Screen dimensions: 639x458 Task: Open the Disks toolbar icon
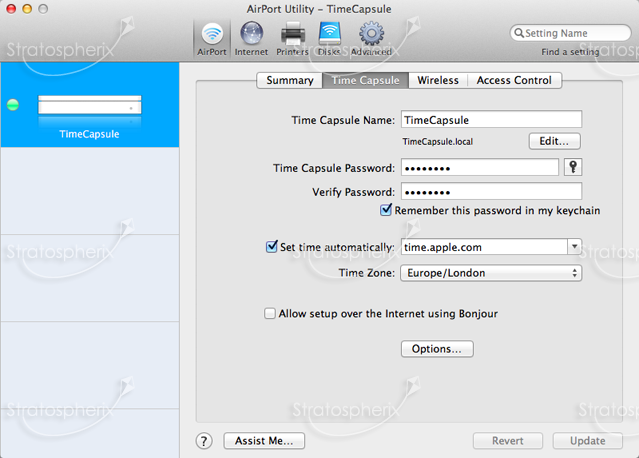(329, 39)
